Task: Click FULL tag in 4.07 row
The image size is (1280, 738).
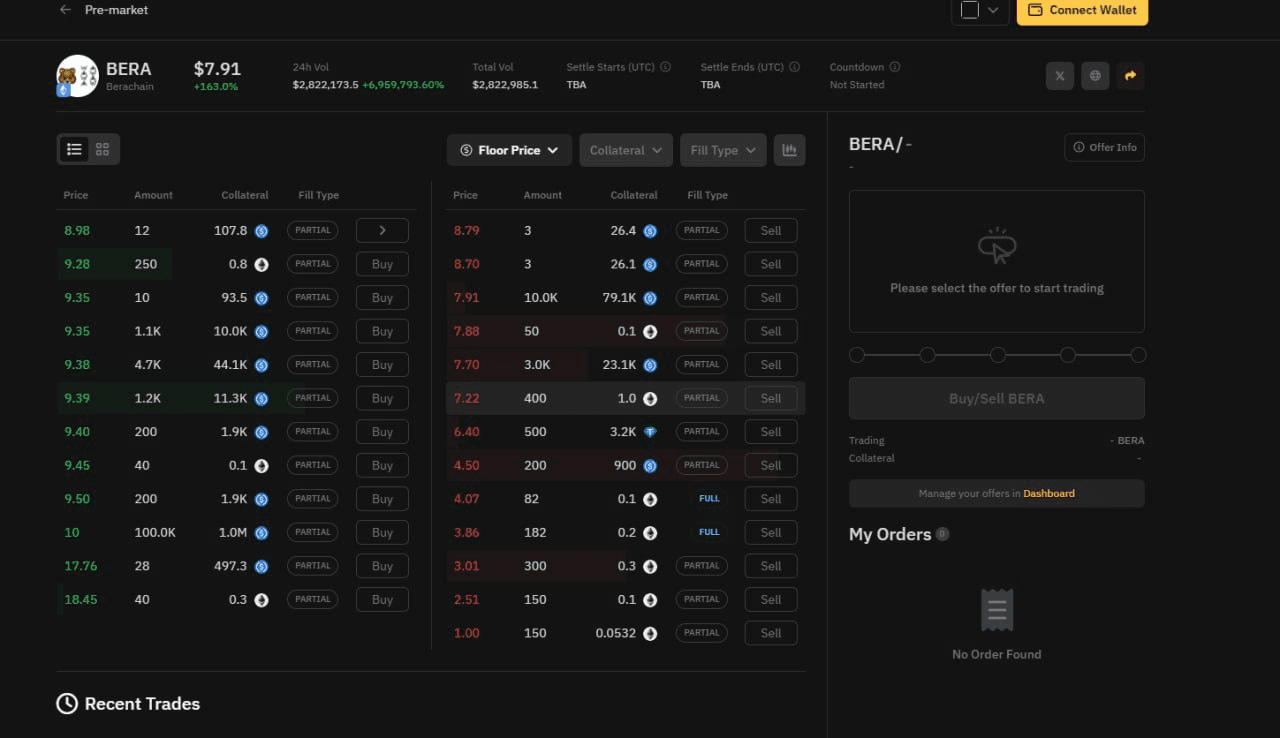Action: pyautogui.click(x=709, y=498)
